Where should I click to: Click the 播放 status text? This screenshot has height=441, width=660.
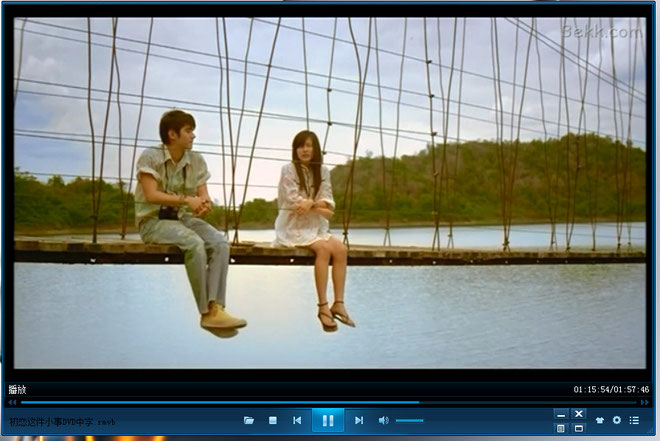click(x=17, y=390)
